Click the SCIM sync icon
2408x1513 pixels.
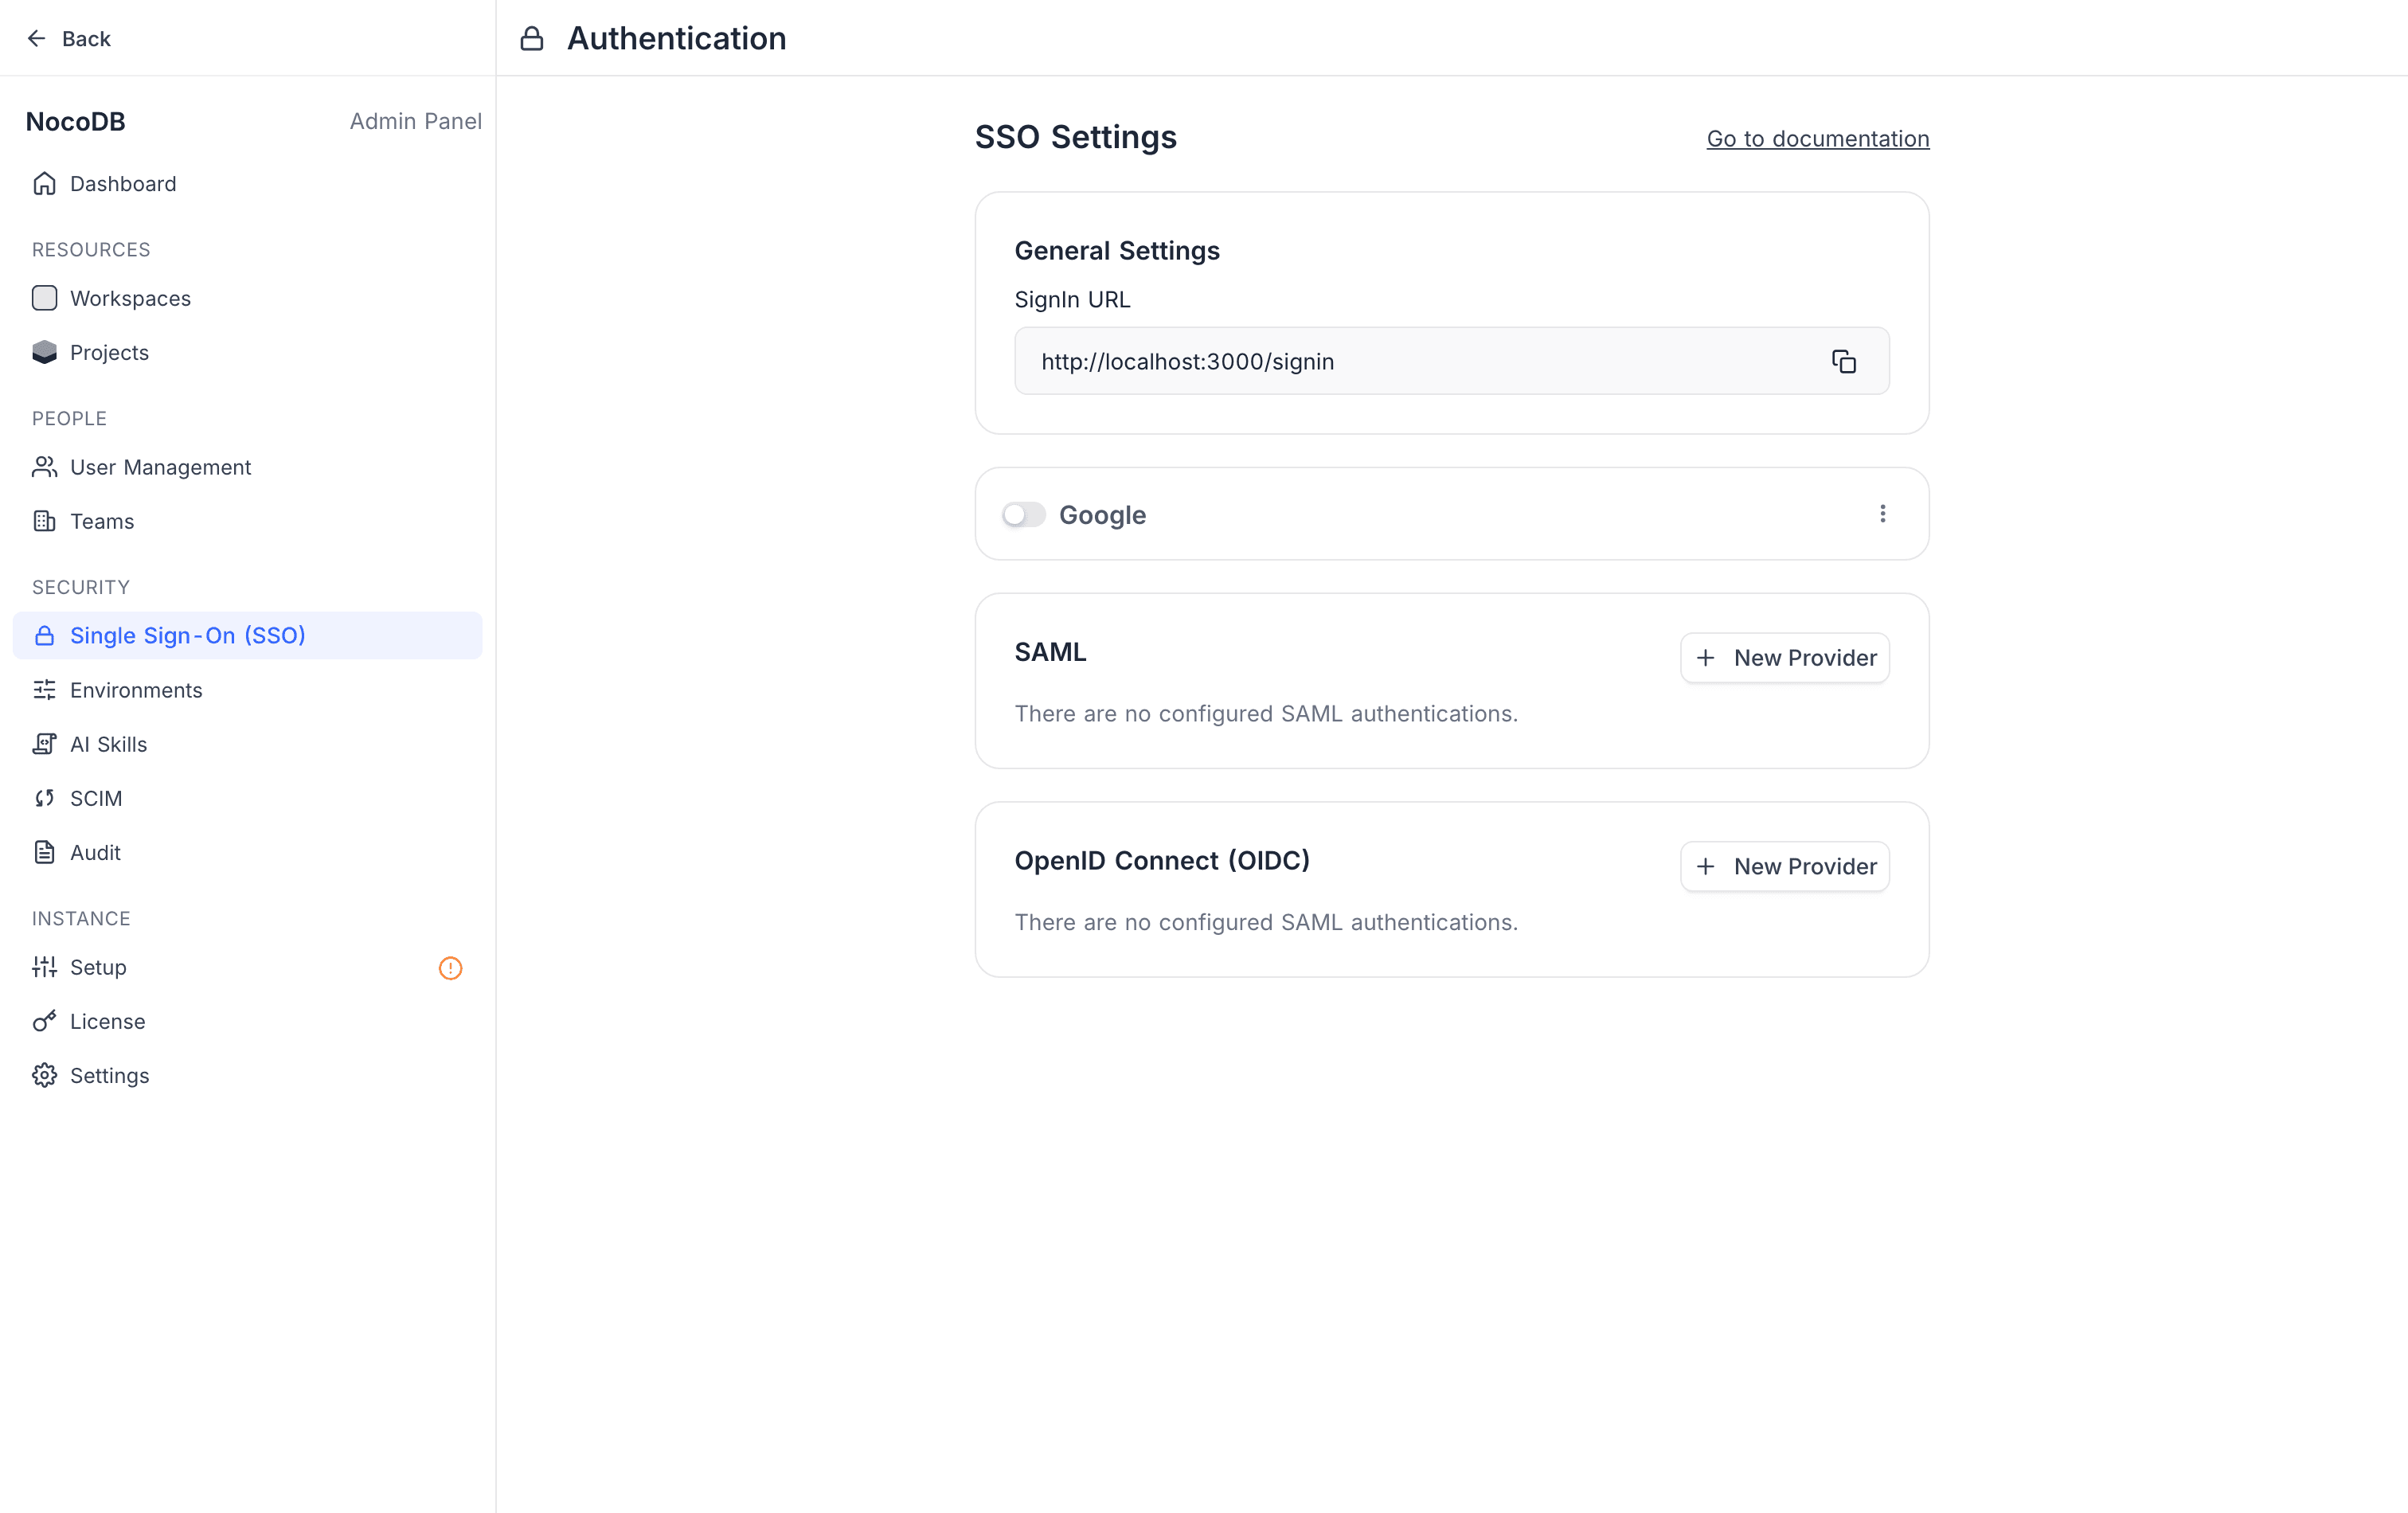(44, 798)
